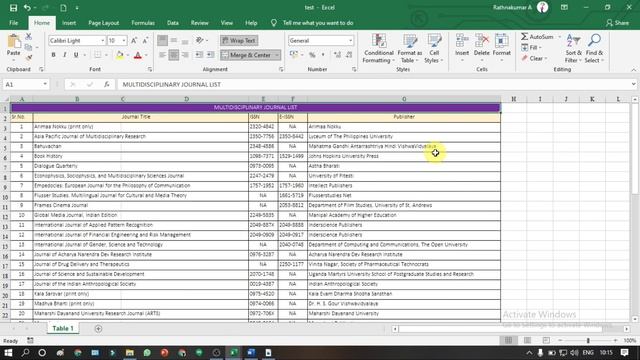Expand the Merge & Center options arrow
Viewport: 640px width, 360px height.
(x=277, y=55)
